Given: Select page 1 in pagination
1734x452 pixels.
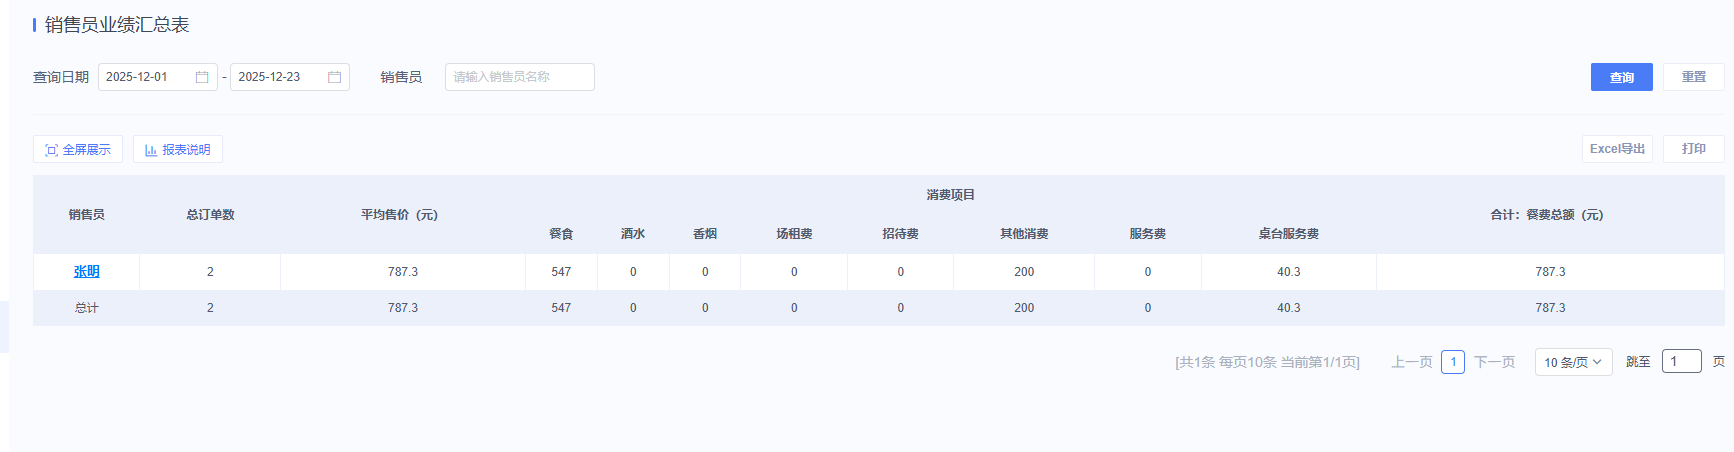Looking at the screenshot, I should coord(1453,362).
